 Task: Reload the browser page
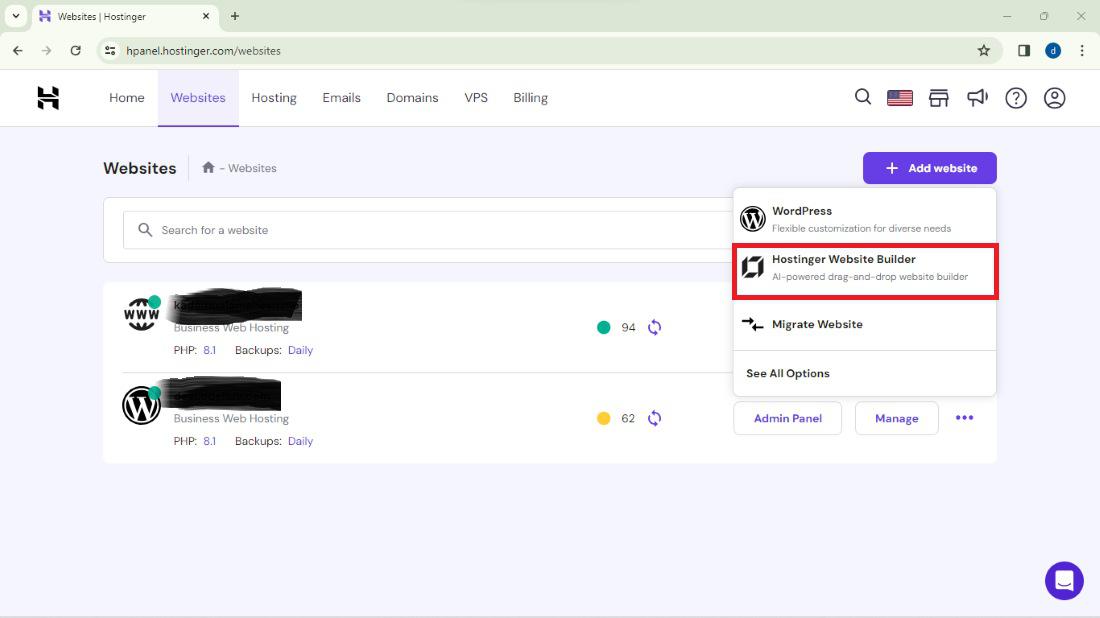pyautogui.click(x=76, y=51)
